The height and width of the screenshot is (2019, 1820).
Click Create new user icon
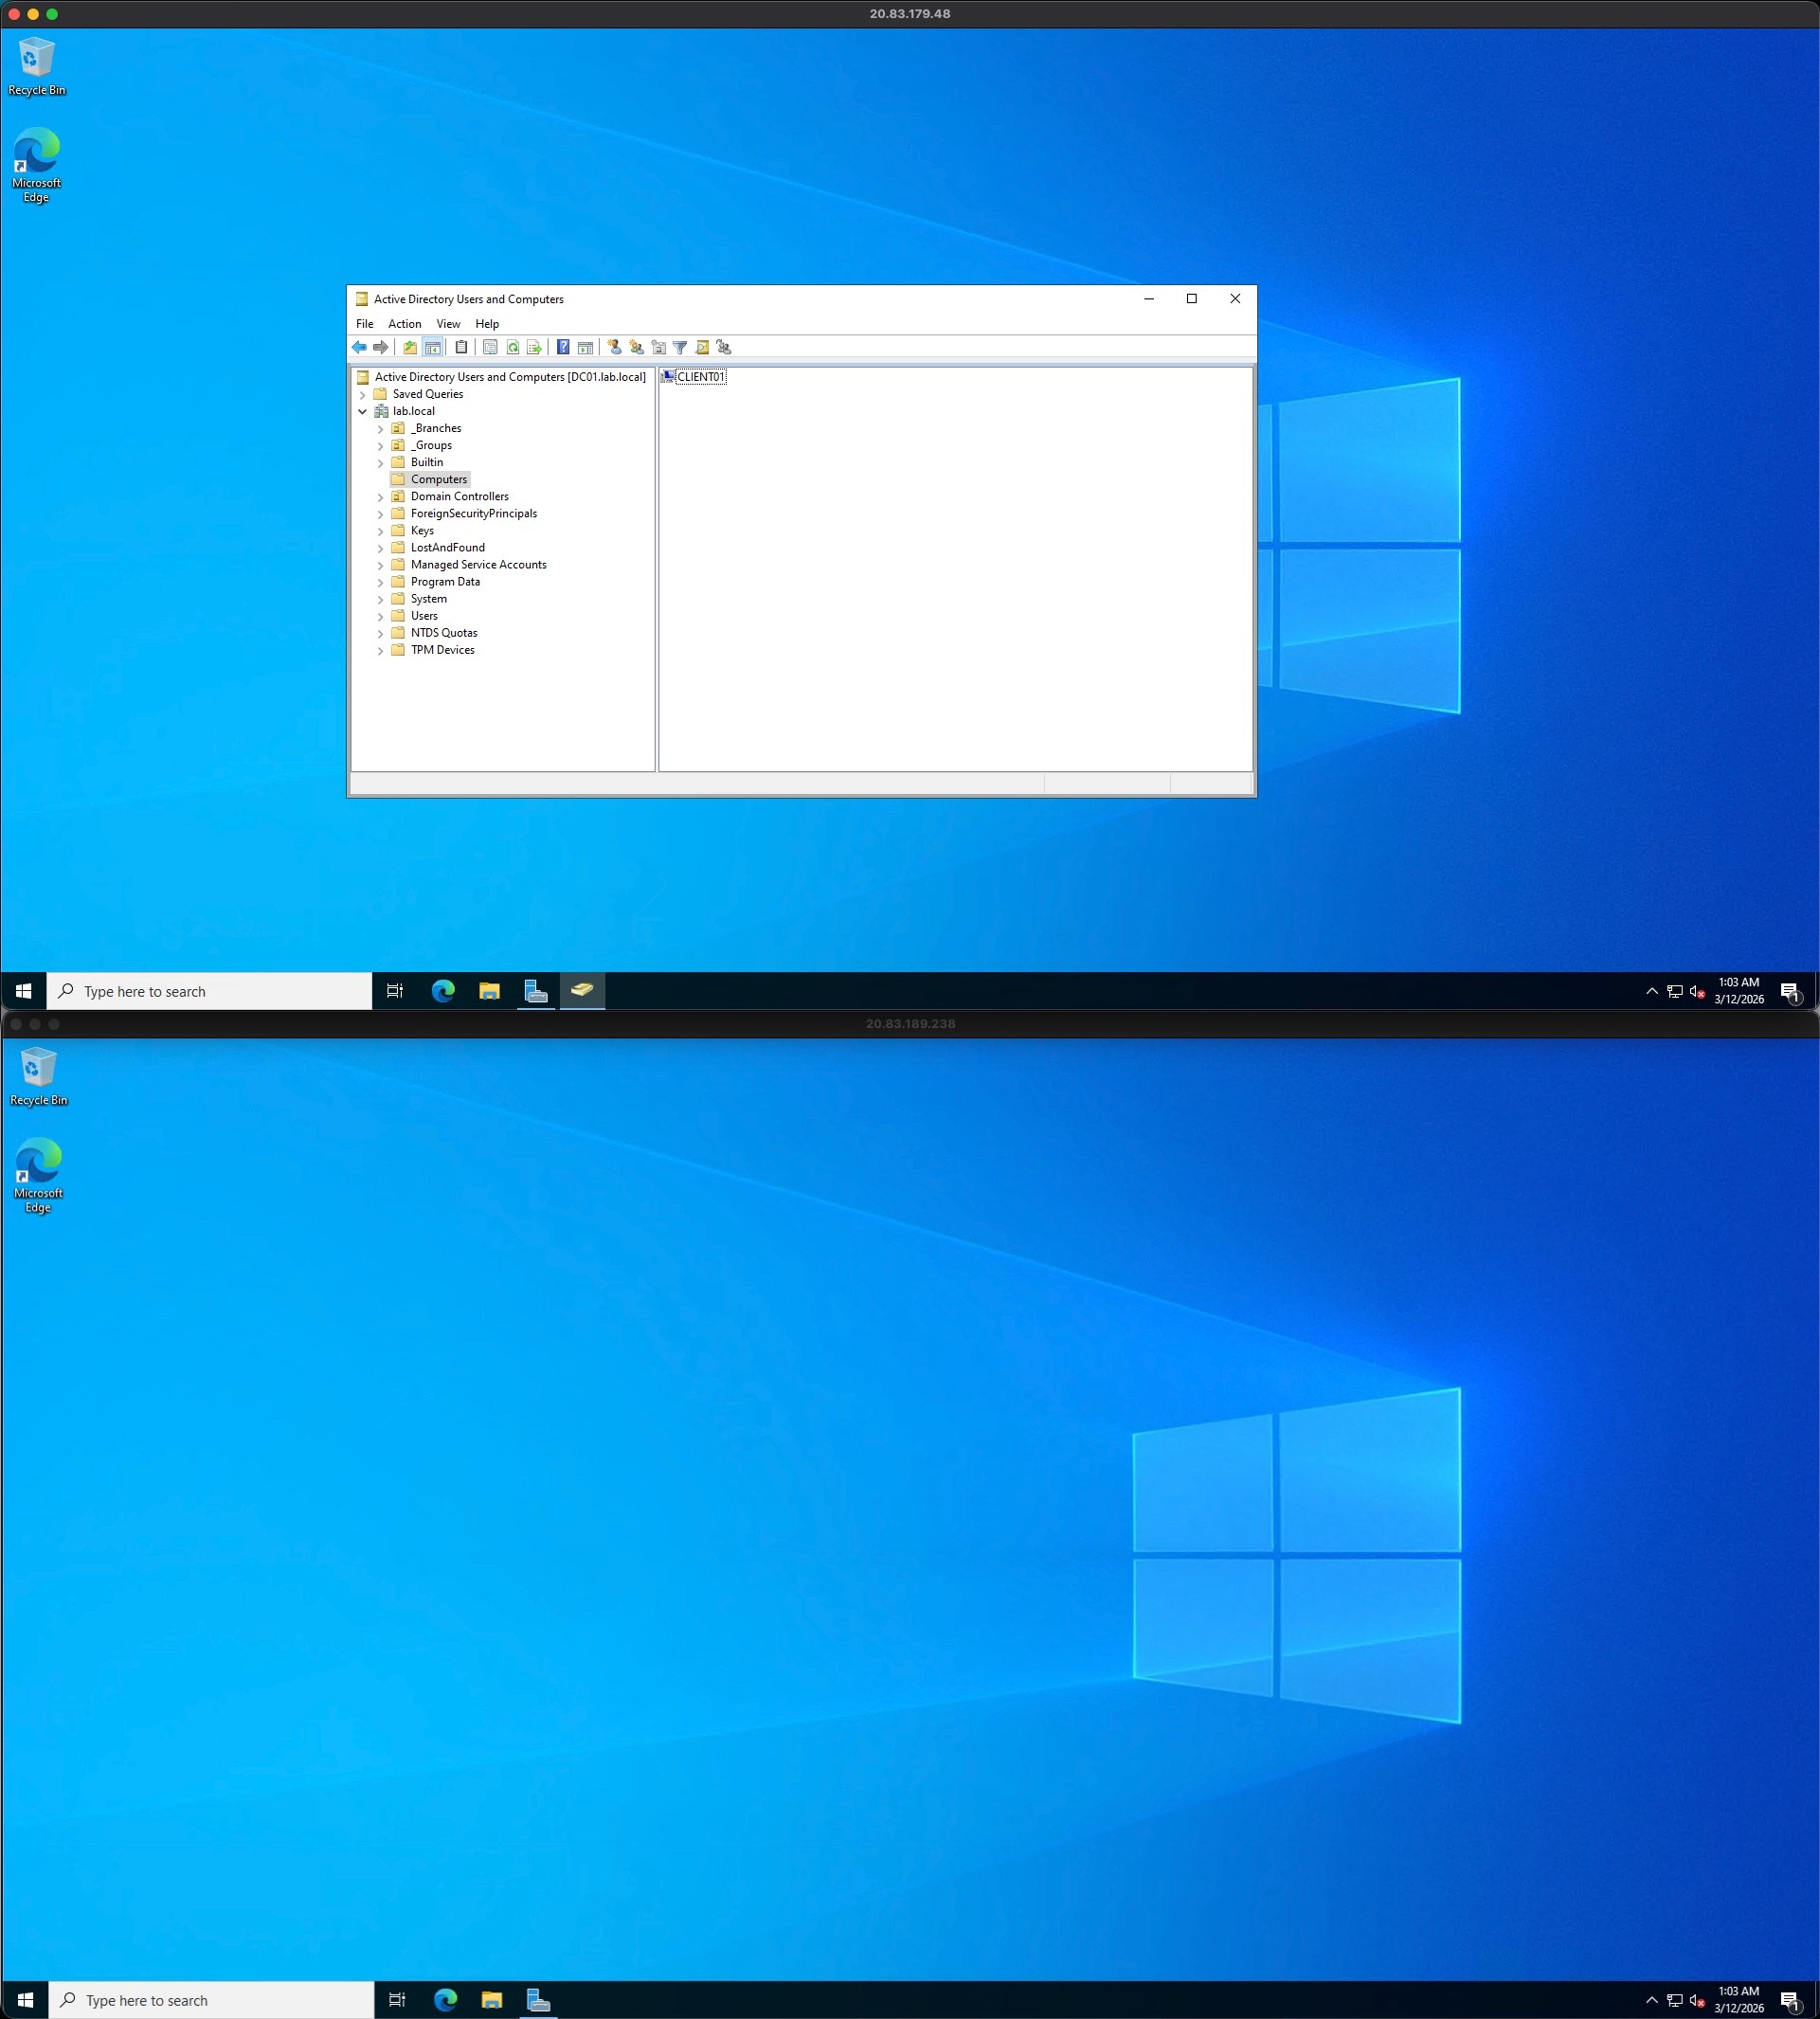[614, 347]
